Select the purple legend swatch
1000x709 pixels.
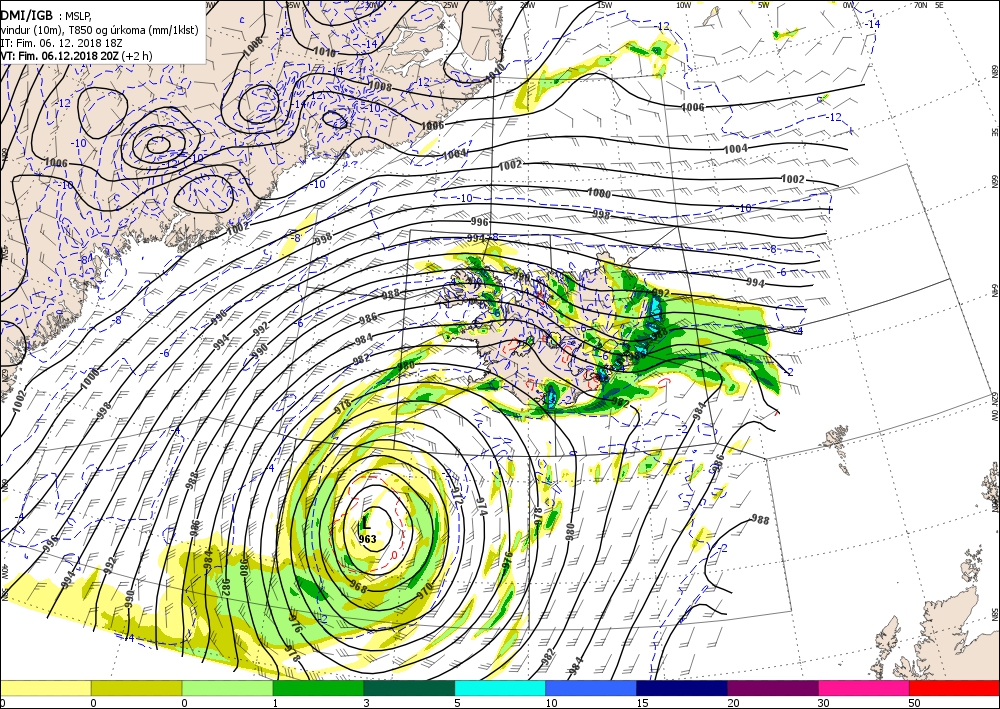[x=772, y=688]
